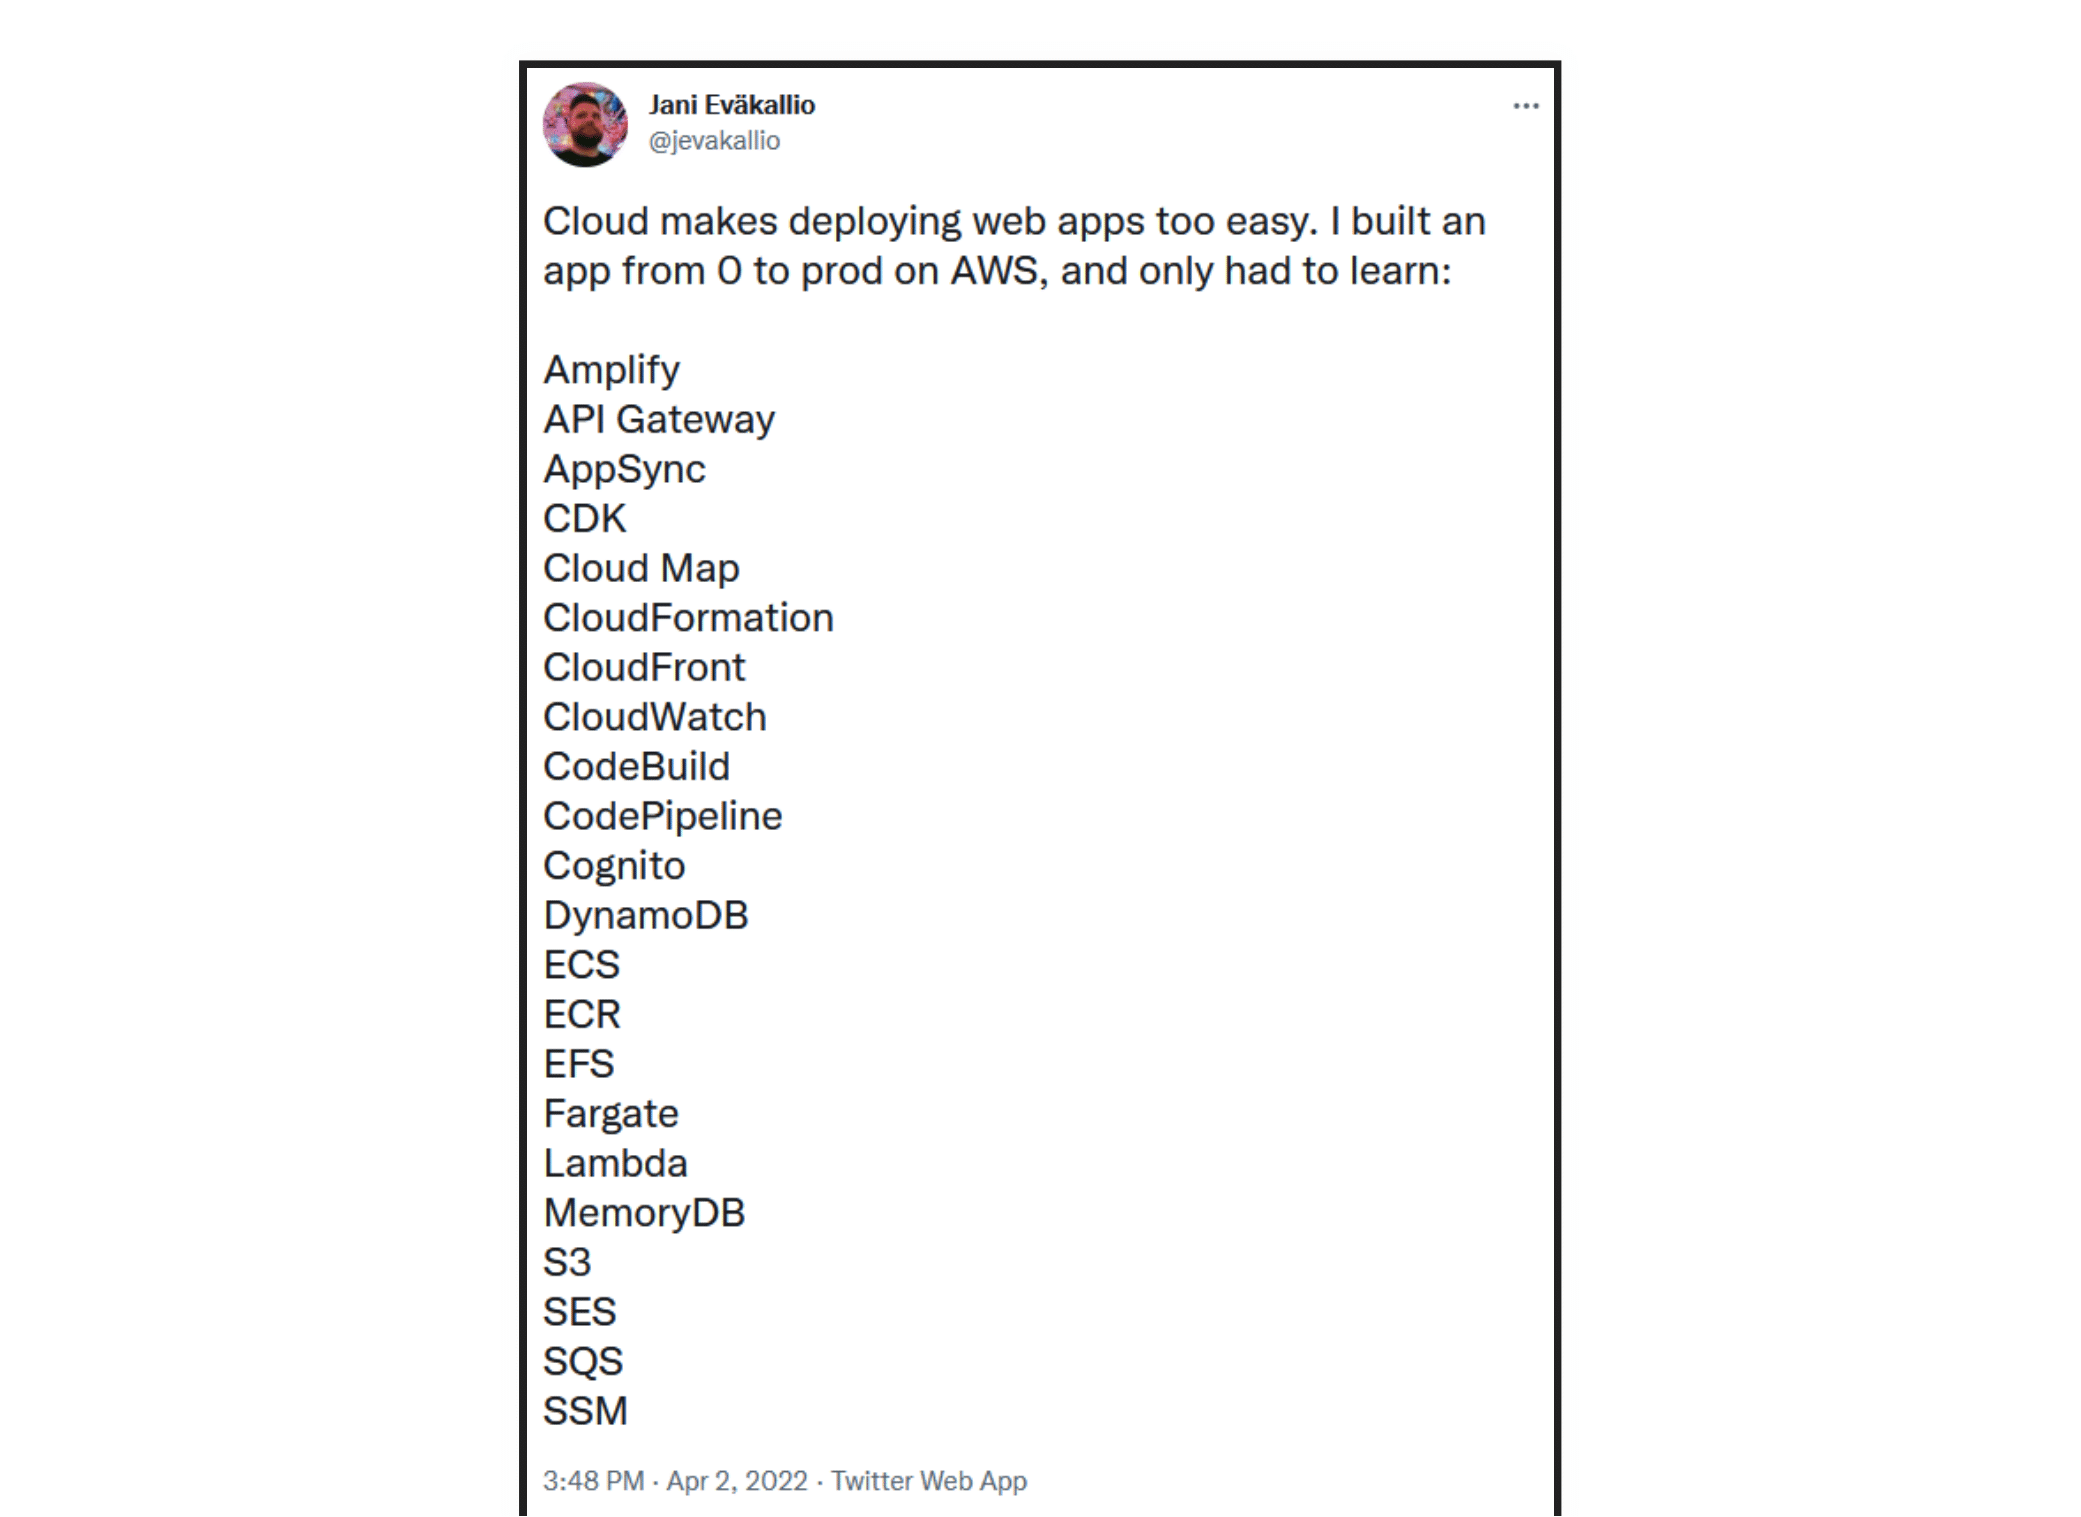2081x1517 pixels.
Task: Click the word Amplify in the list
Action: pyautogui.click(x=611, y=370)
